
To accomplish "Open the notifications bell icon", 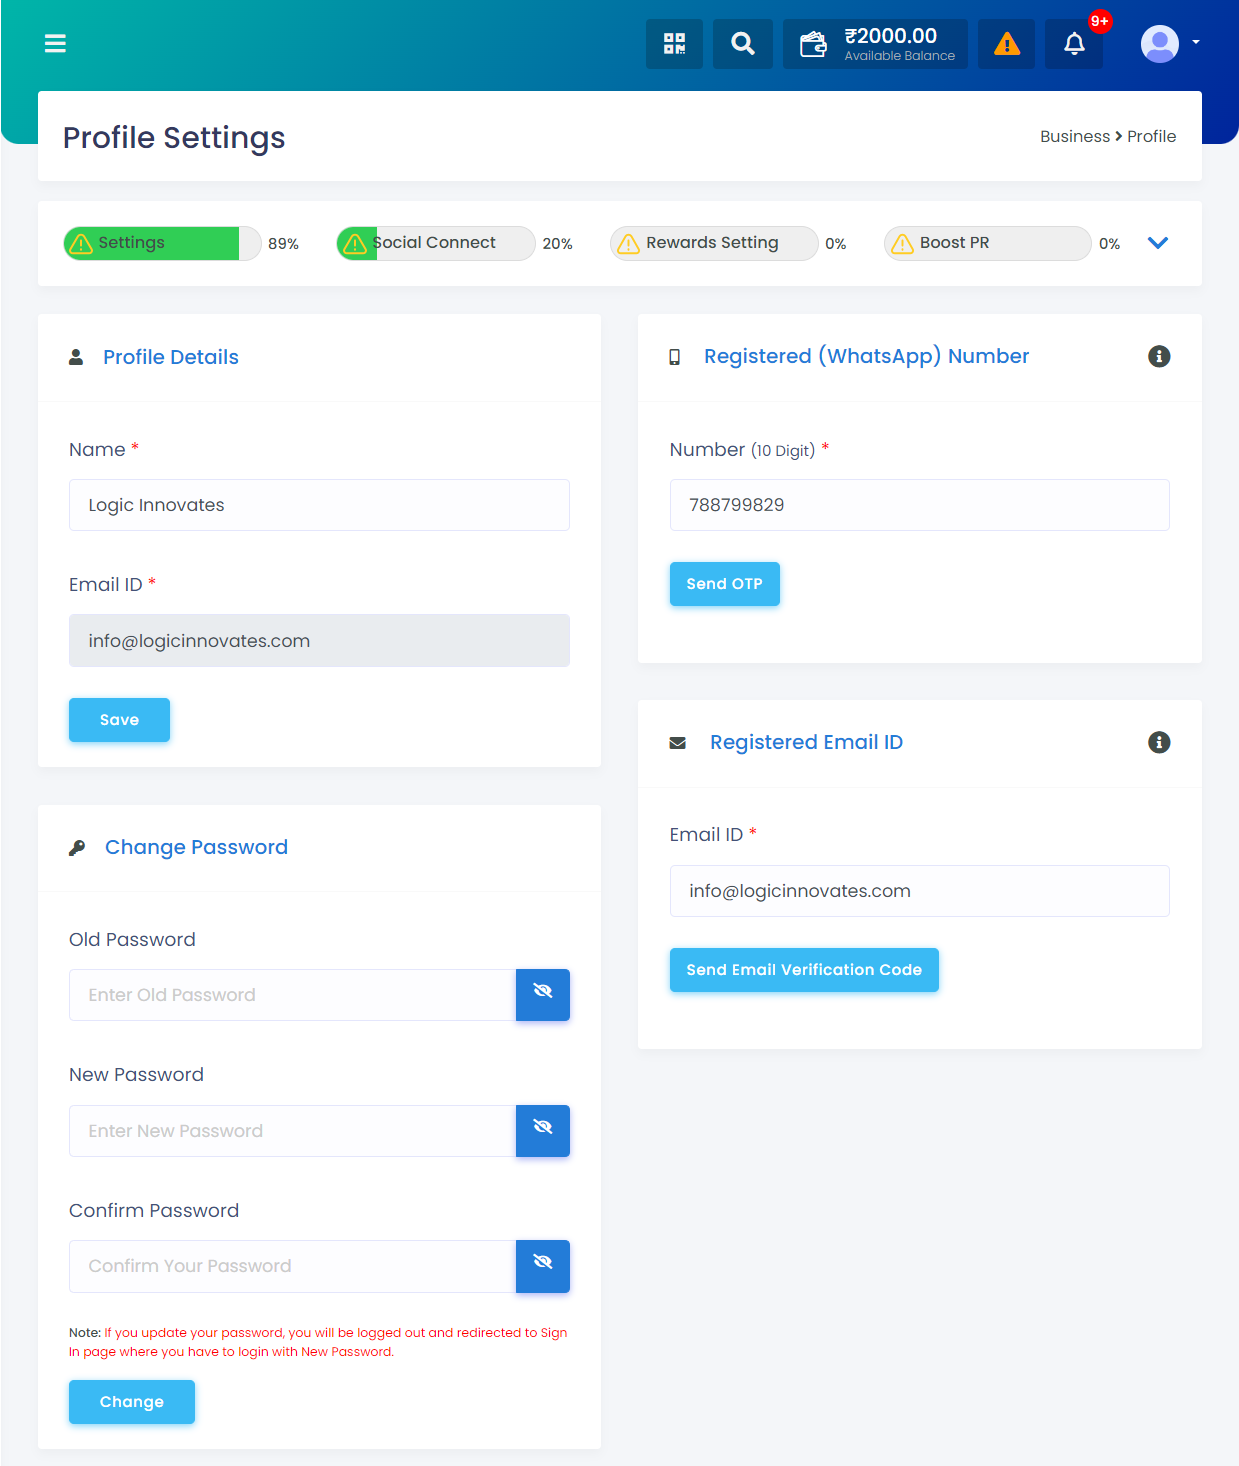I will [1074, 44].
